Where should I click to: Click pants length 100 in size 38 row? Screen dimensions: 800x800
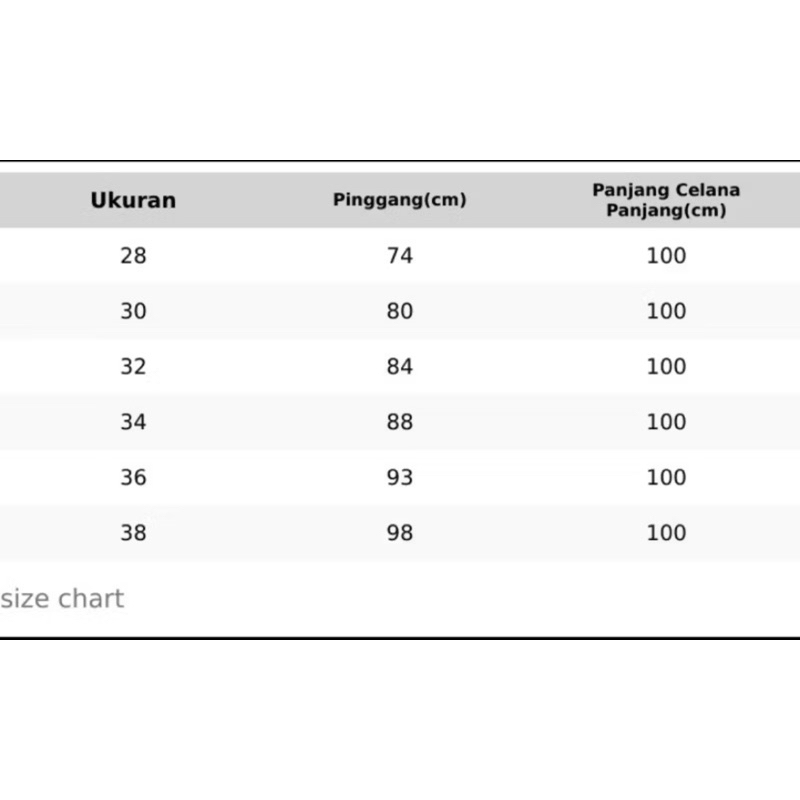pyautogui.click(x=666, y=533)
